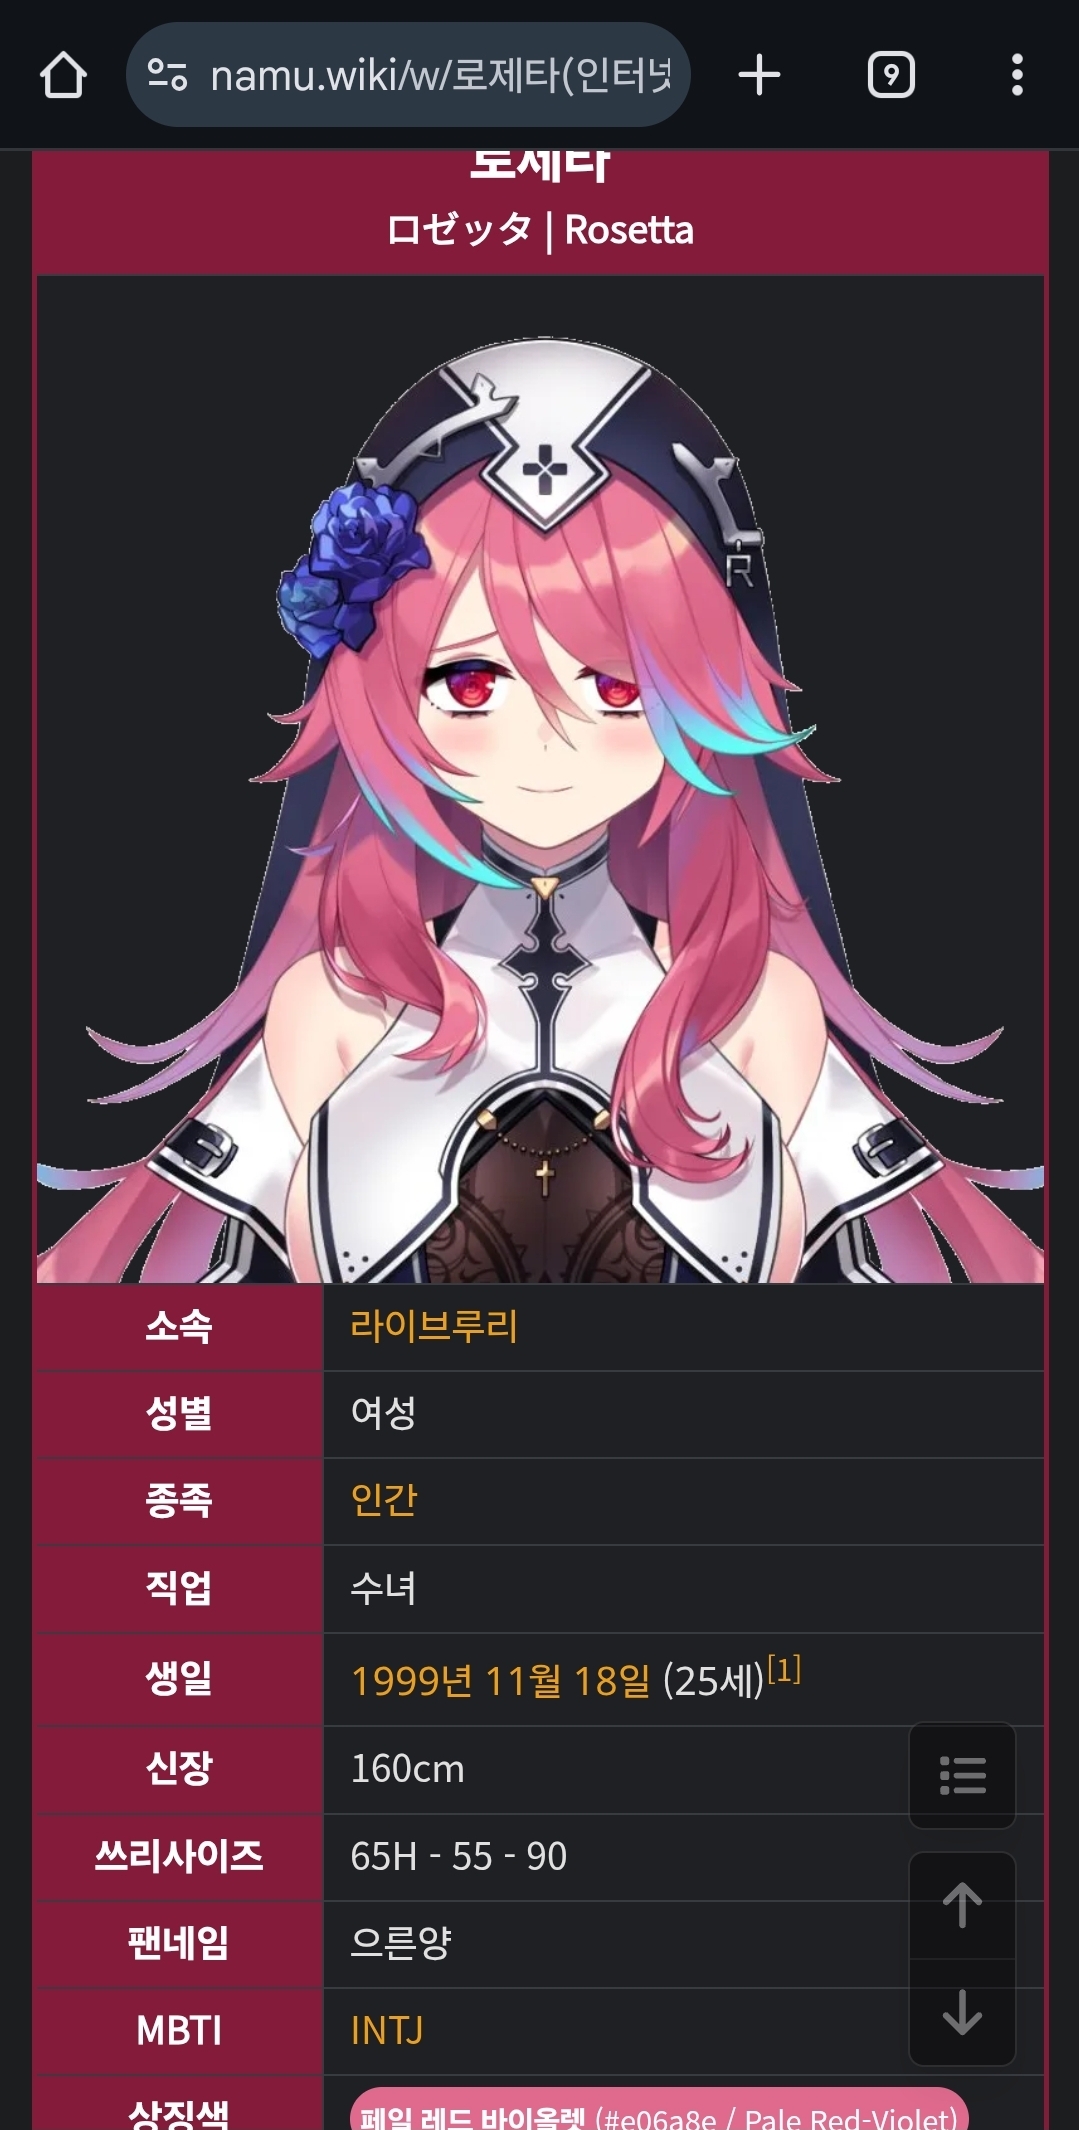Open the 1999년 year link
The height and width of the screenshot is (2130, 1079).
coord(411,1681)
